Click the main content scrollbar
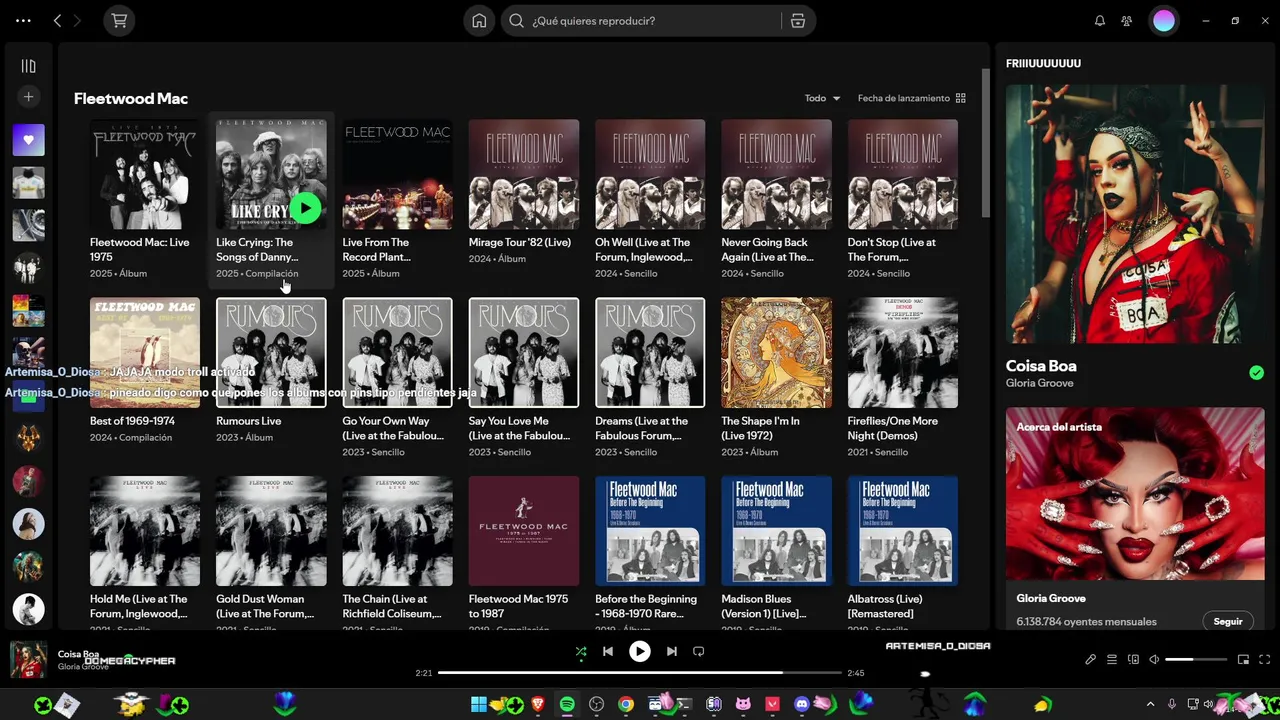 pyautogui.click(x=984, y=142)
